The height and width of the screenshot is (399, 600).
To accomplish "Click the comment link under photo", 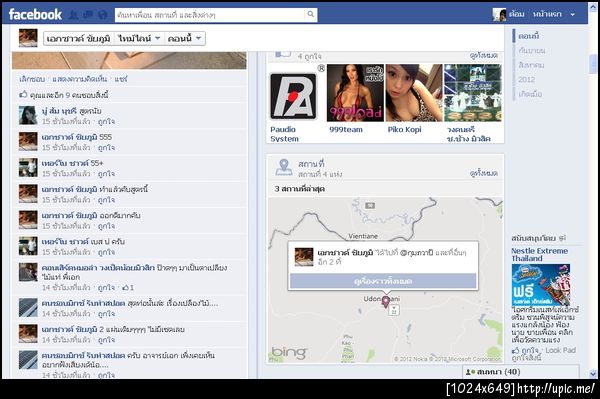I will click(x=79, y=79).
